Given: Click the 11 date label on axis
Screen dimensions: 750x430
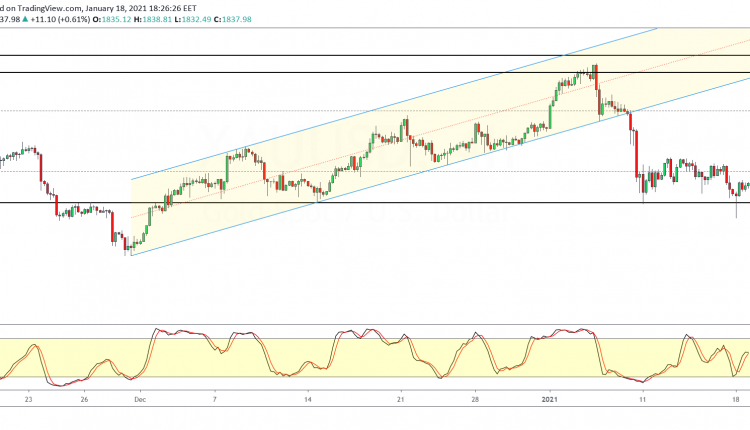Looking at the screenshot, I should pos(643,398).
